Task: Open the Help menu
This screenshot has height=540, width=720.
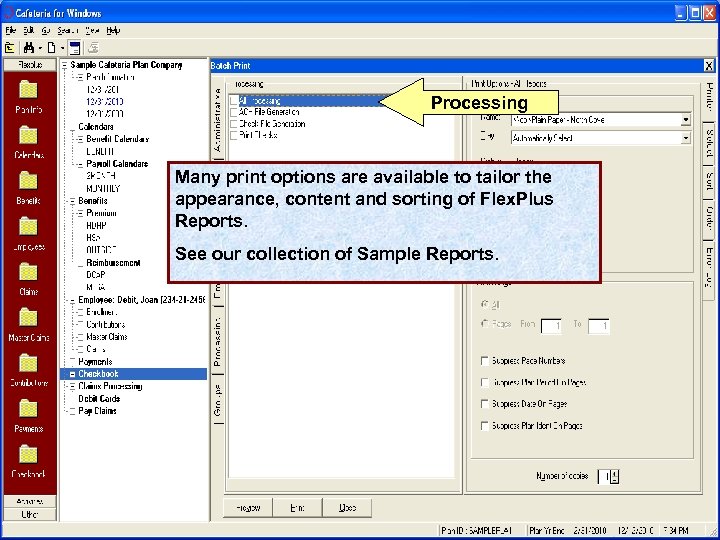Action: click(x=113, y=30)
